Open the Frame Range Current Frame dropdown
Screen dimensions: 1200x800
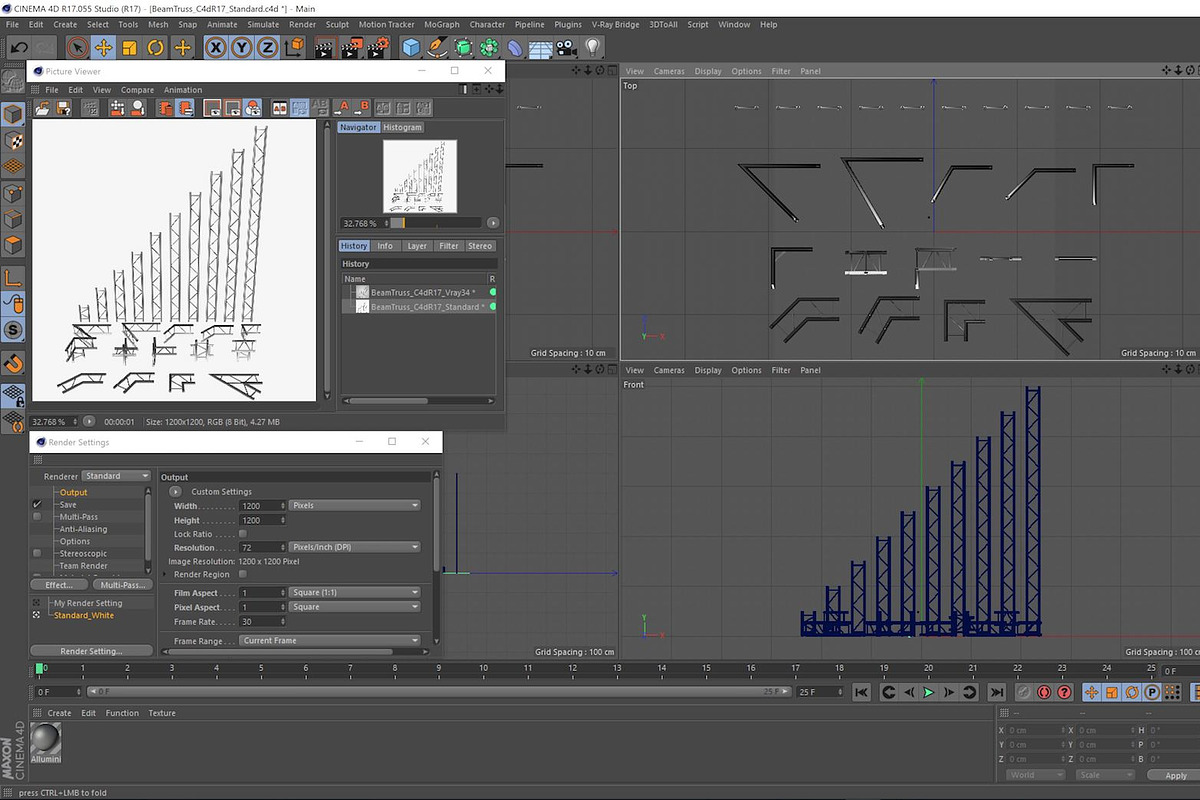point(330,641)
